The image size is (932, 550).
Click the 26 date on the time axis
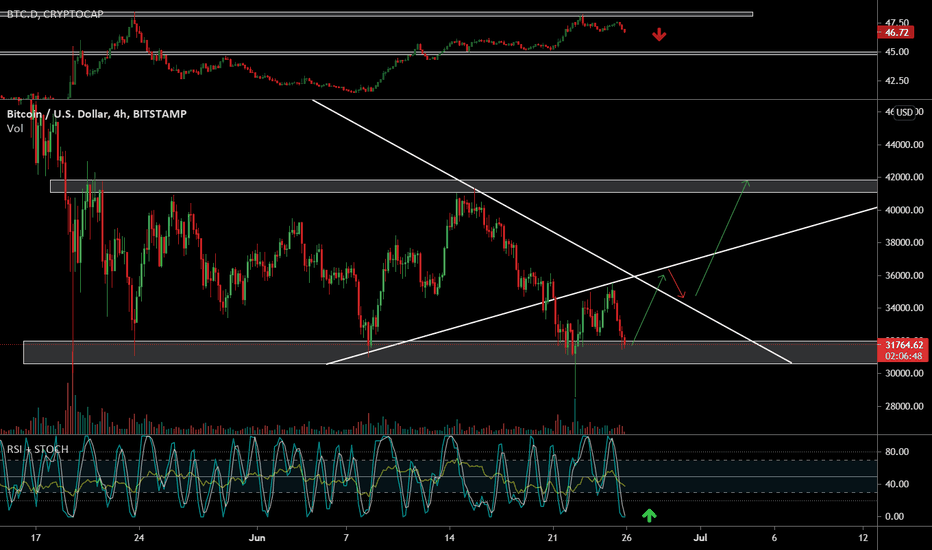pos(626,538)
